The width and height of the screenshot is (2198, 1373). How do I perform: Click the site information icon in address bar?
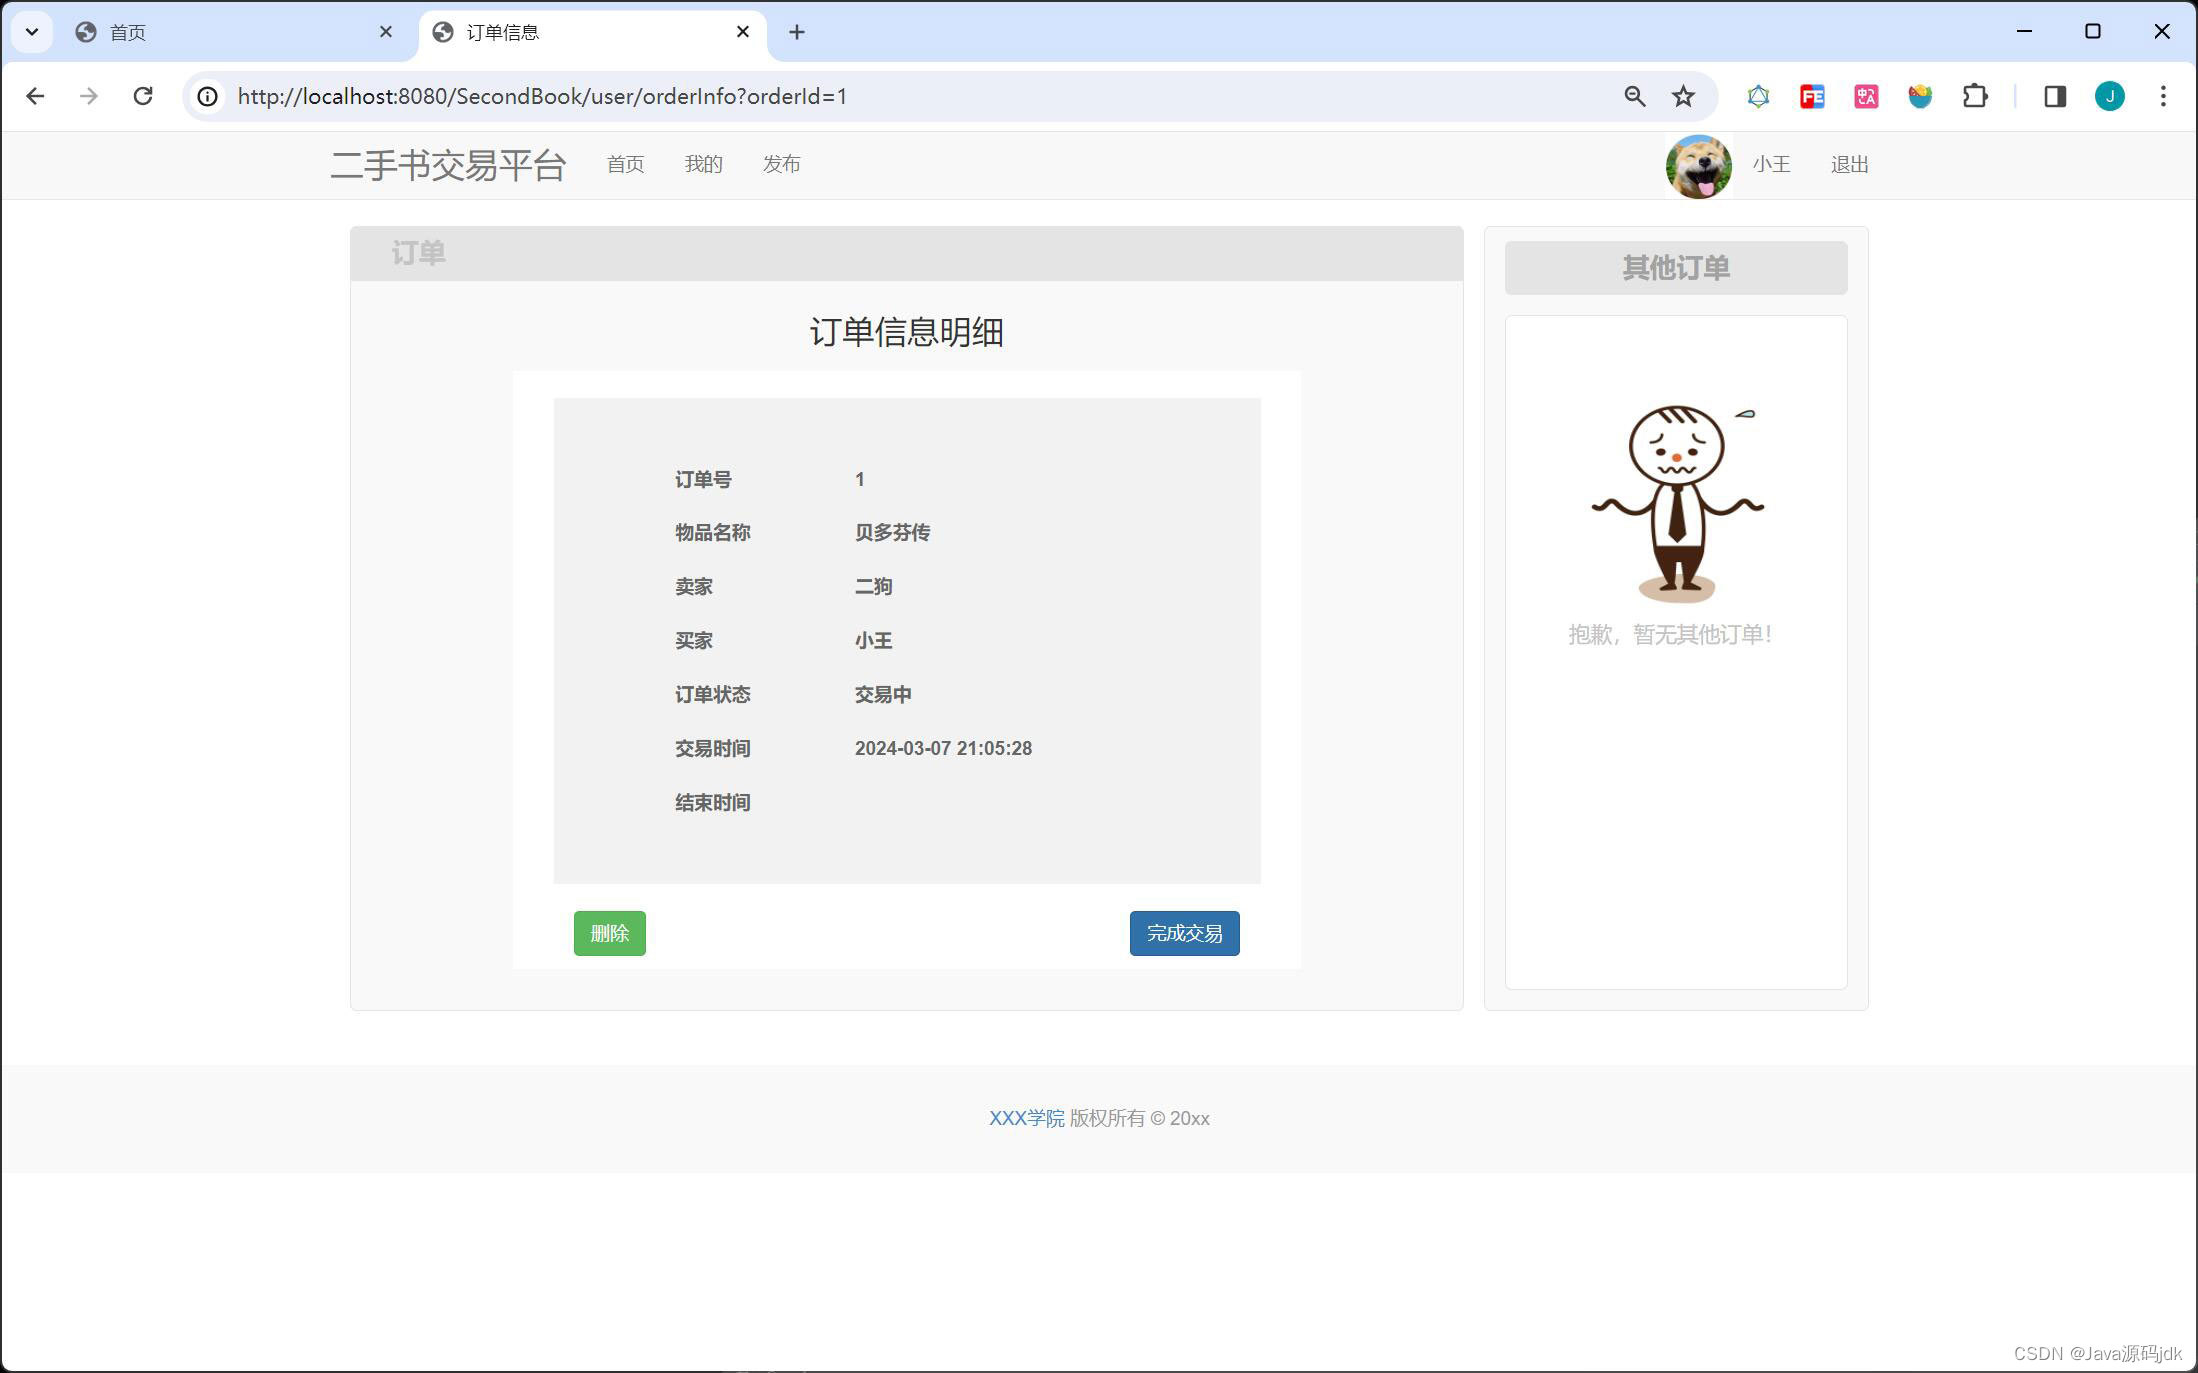(x=207, y=96)
